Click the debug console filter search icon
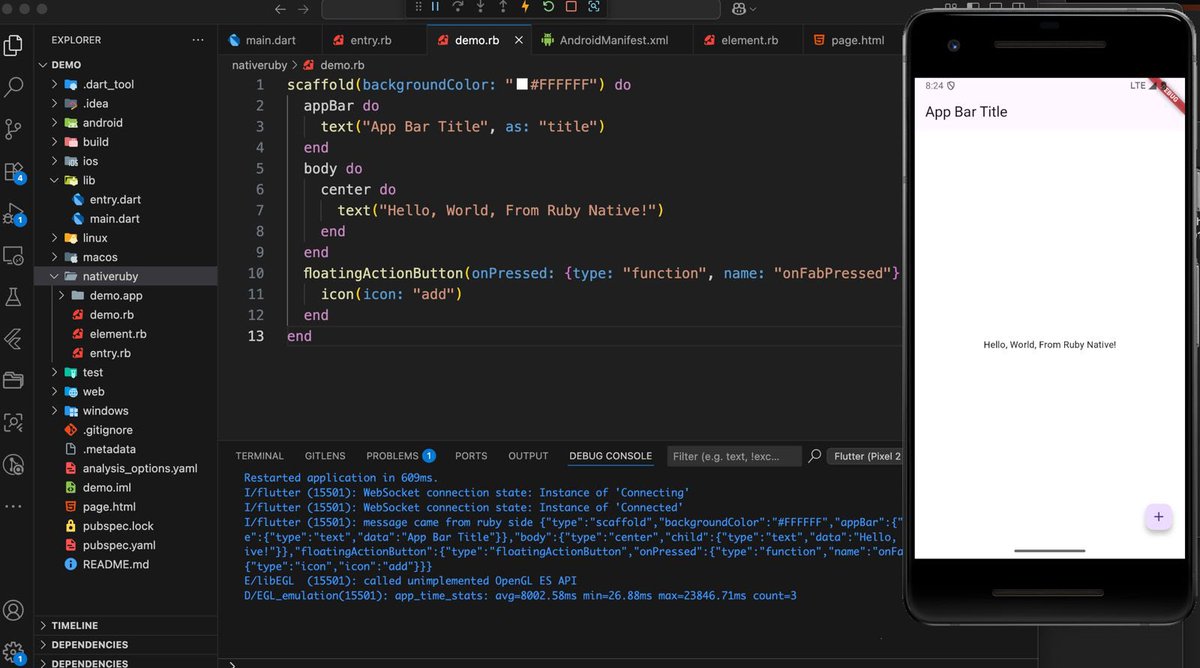 pos(815,456)
